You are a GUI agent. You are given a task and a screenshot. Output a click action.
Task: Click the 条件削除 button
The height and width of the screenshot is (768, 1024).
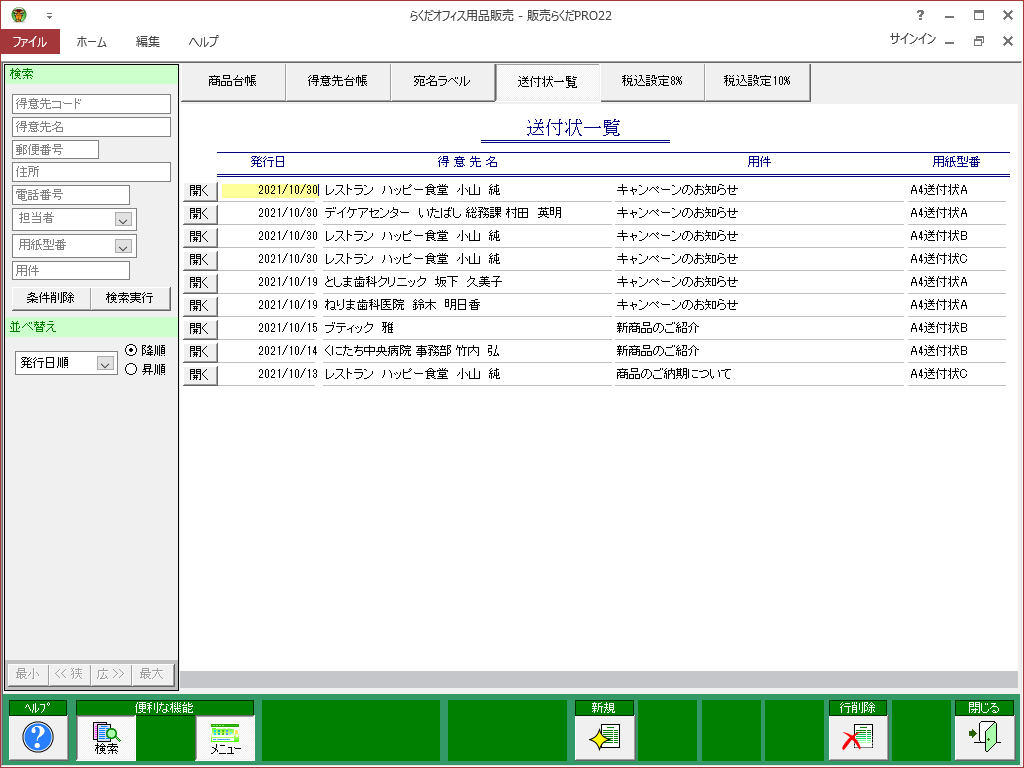click(51, 298)
